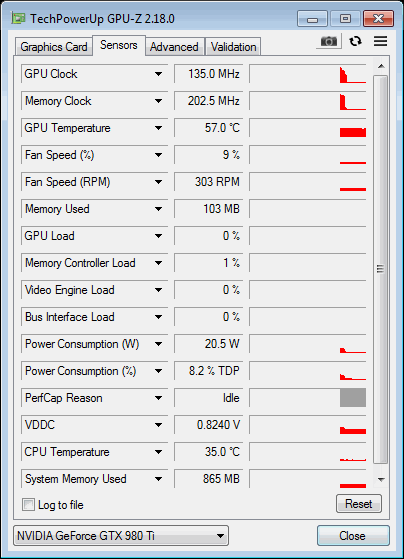Click the vertical scrollbar thumb
Image resolution: width=404 pixels, height=559 pixels.
coord(381,269)
